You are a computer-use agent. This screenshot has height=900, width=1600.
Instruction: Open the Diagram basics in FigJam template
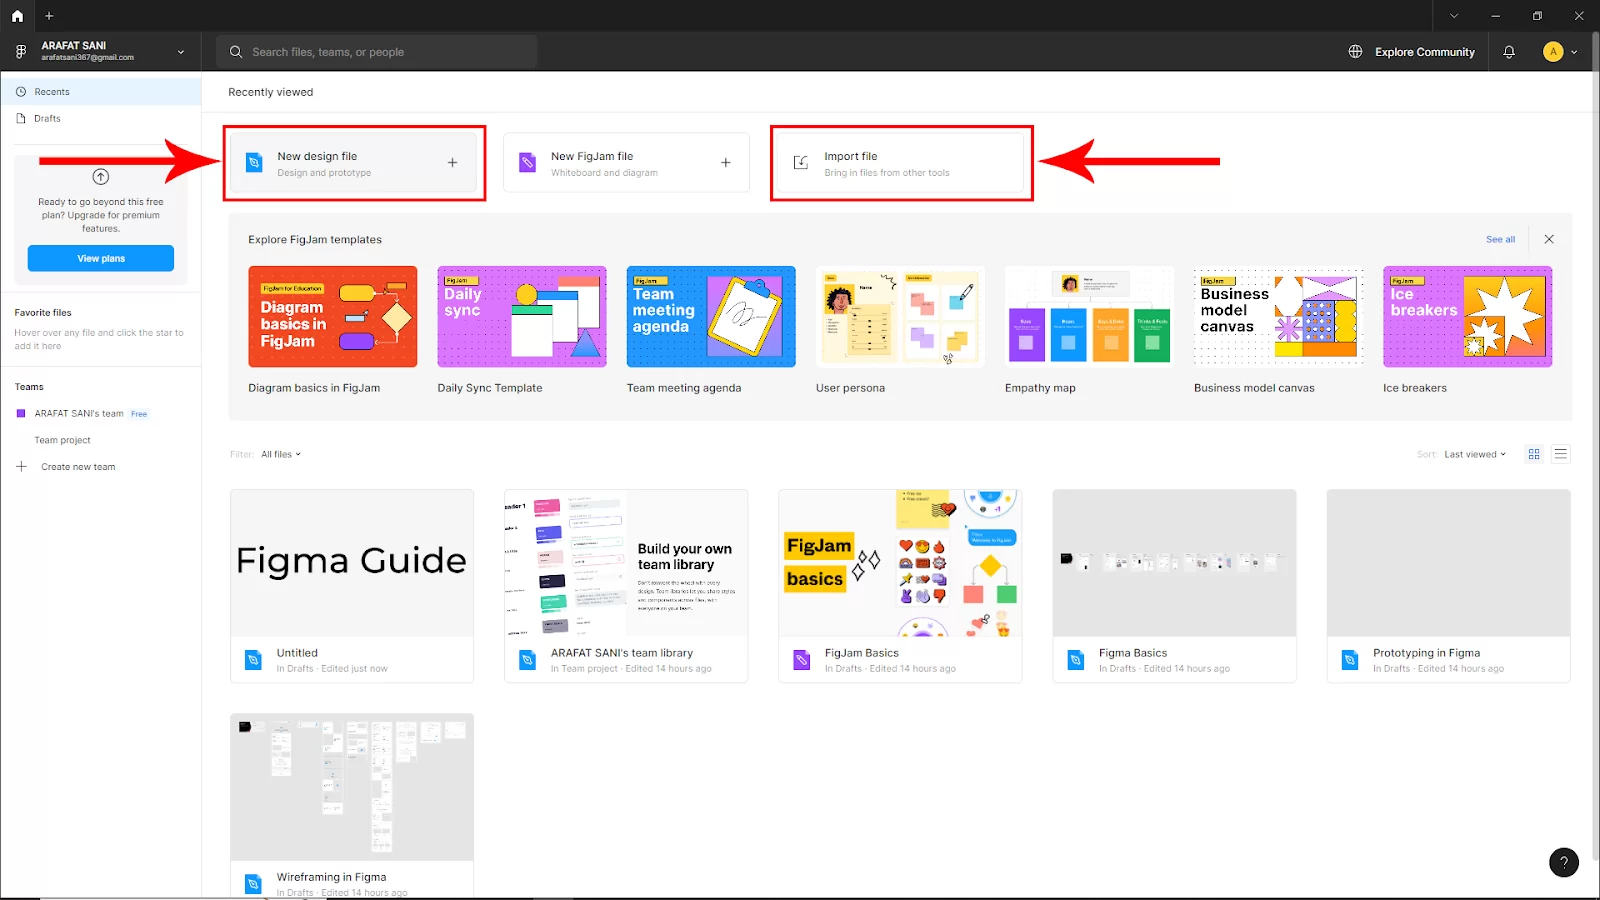(333, 316)
